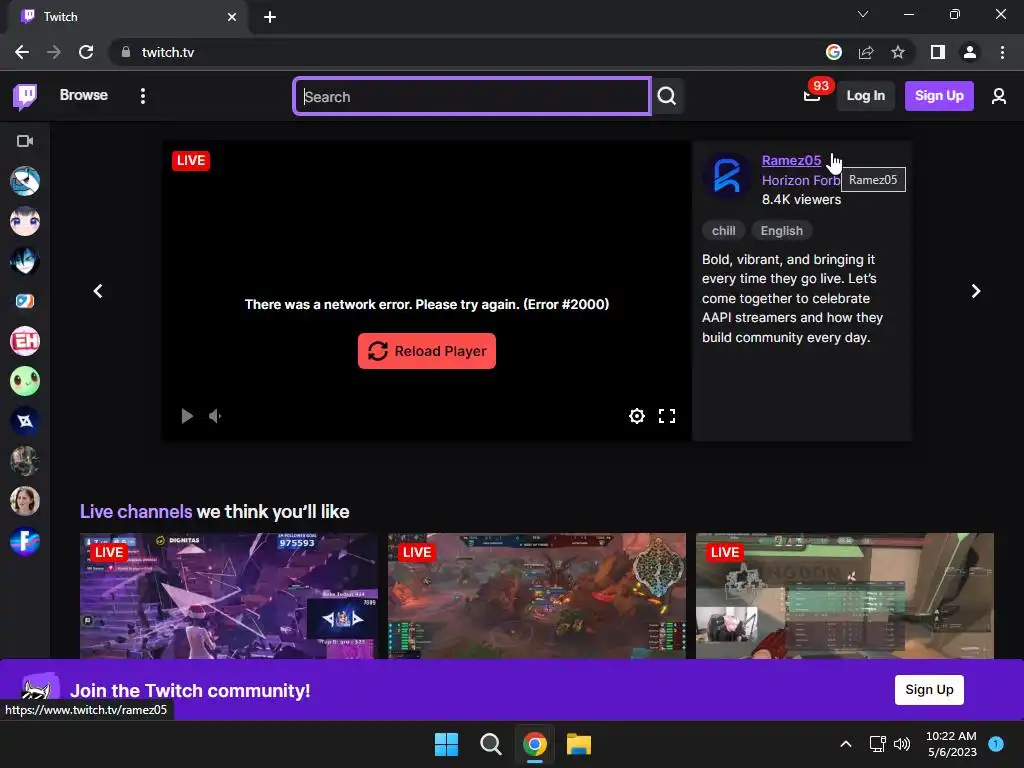The height and width of the screenshot is (768, 1024).
Task: Open the Browse page
Action: 84,95
